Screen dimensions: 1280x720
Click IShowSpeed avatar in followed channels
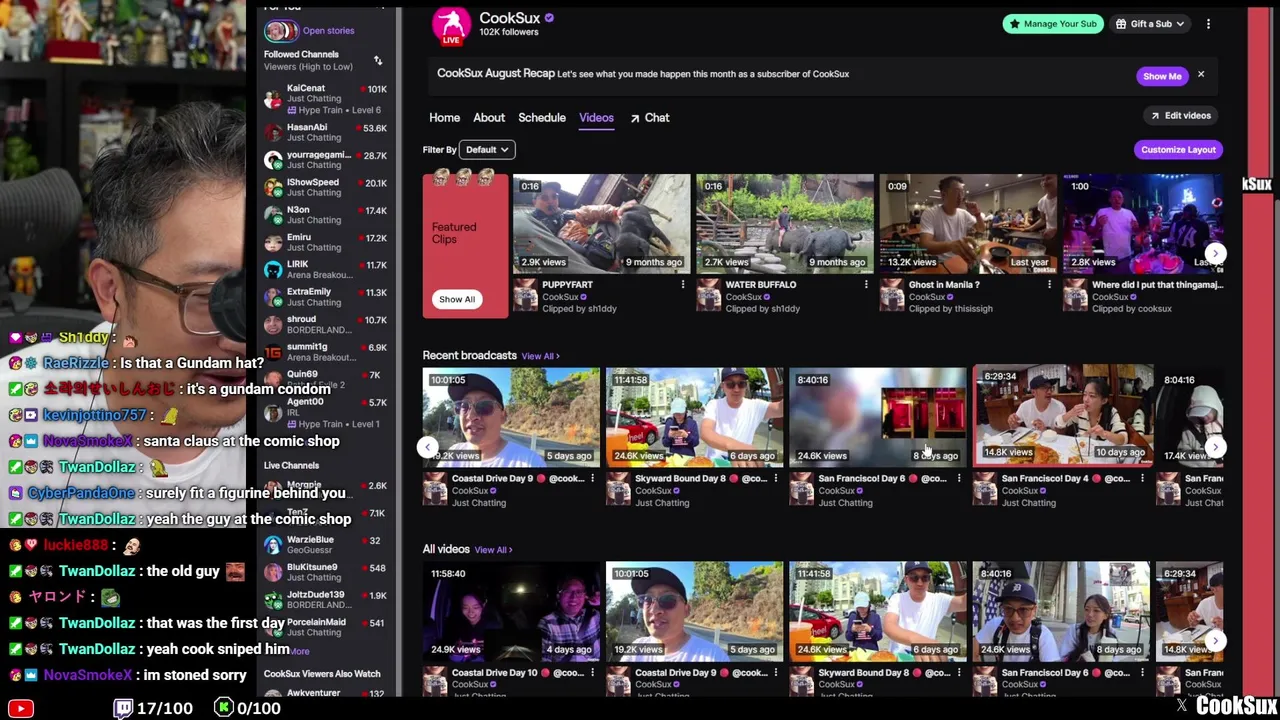coord(273,187)
